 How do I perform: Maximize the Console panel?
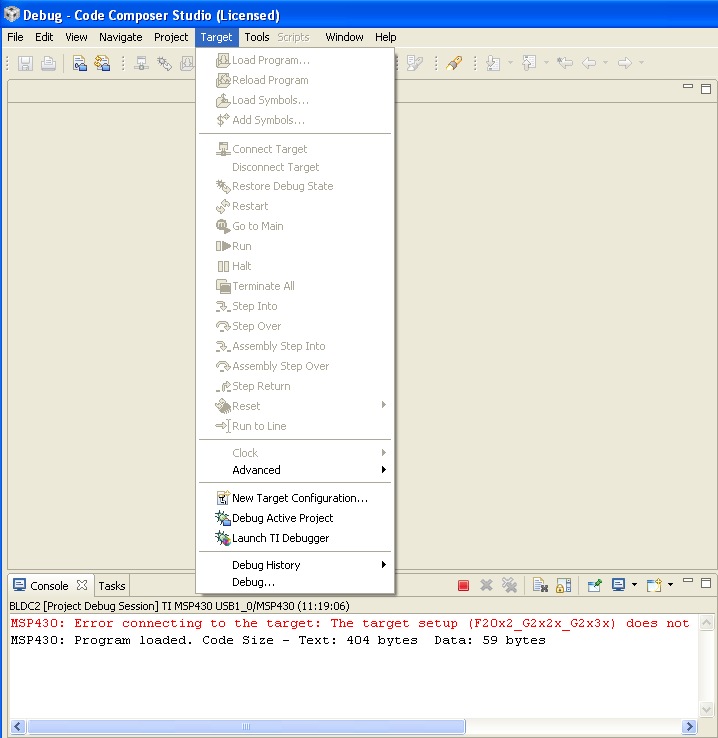(706, 583)
